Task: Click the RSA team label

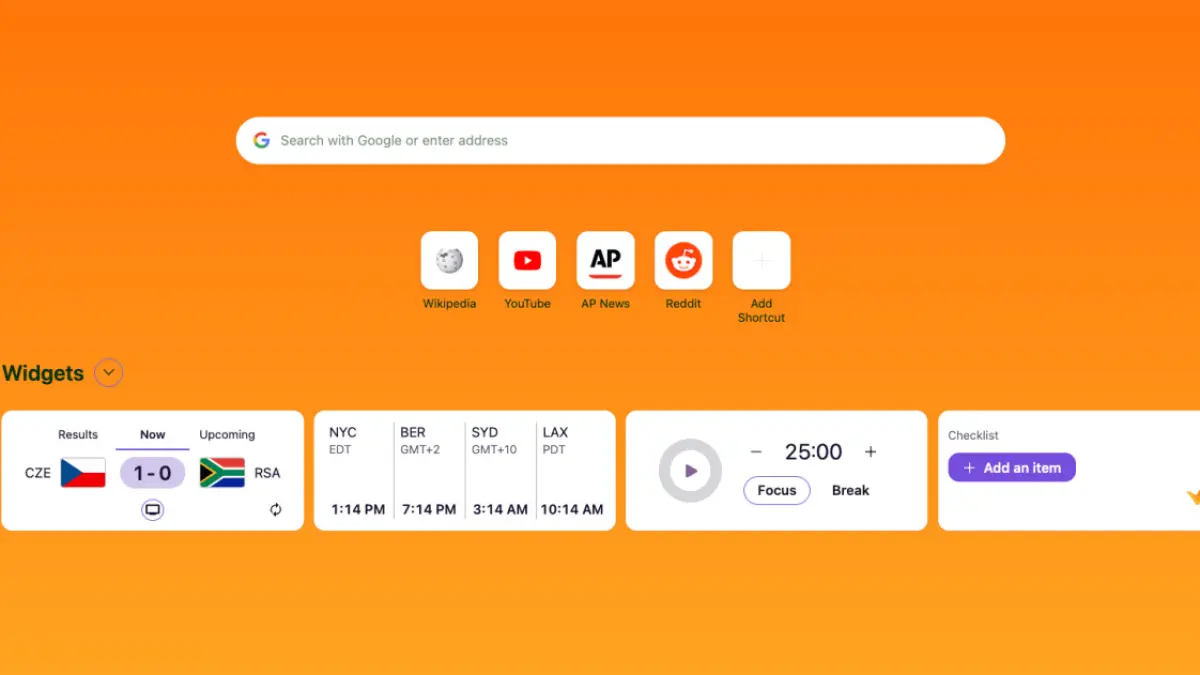Action: [x=268, y=473]
